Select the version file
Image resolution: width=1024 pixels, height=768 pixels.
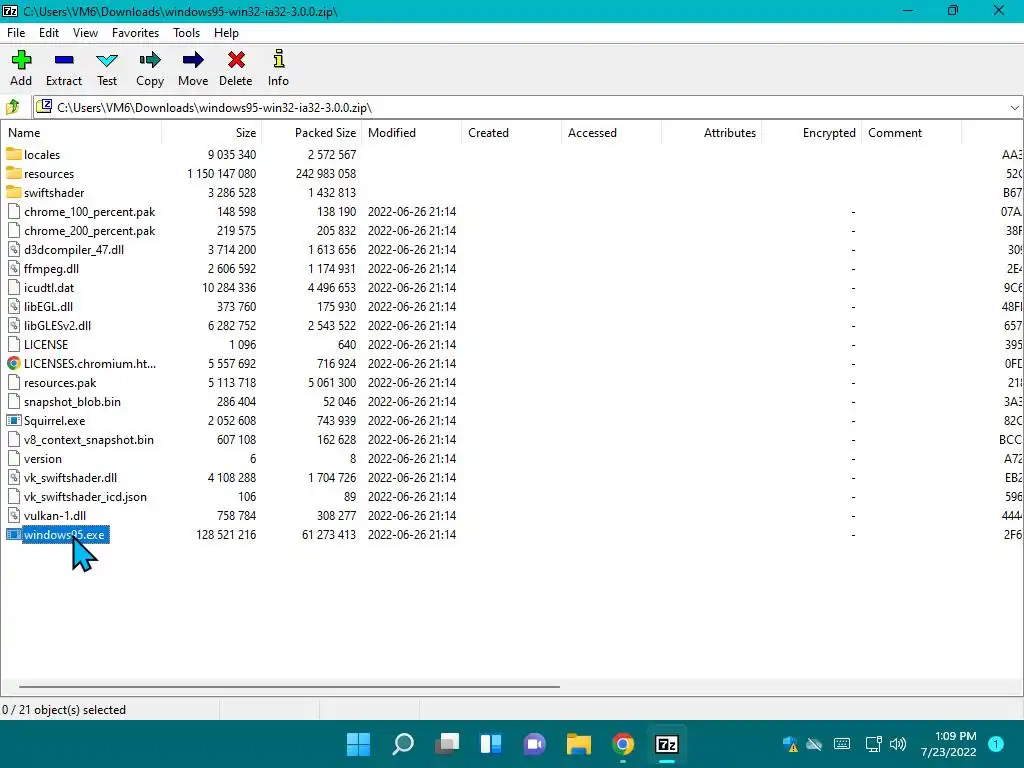[x=42, y=458]
